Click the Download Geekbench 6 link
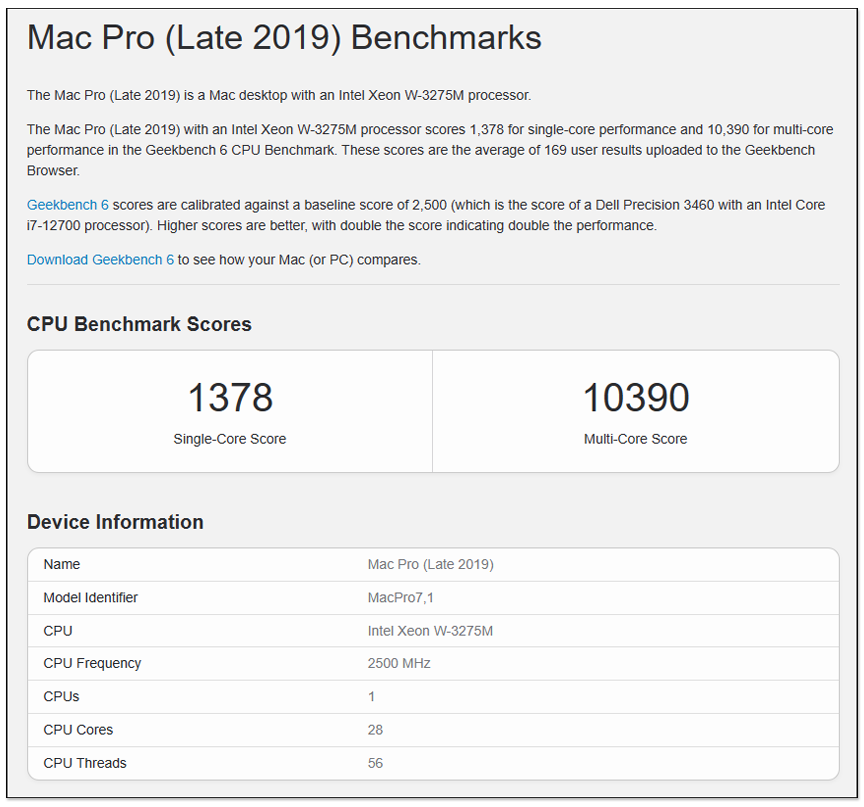The image size is (864, 807). coord(100,260)
